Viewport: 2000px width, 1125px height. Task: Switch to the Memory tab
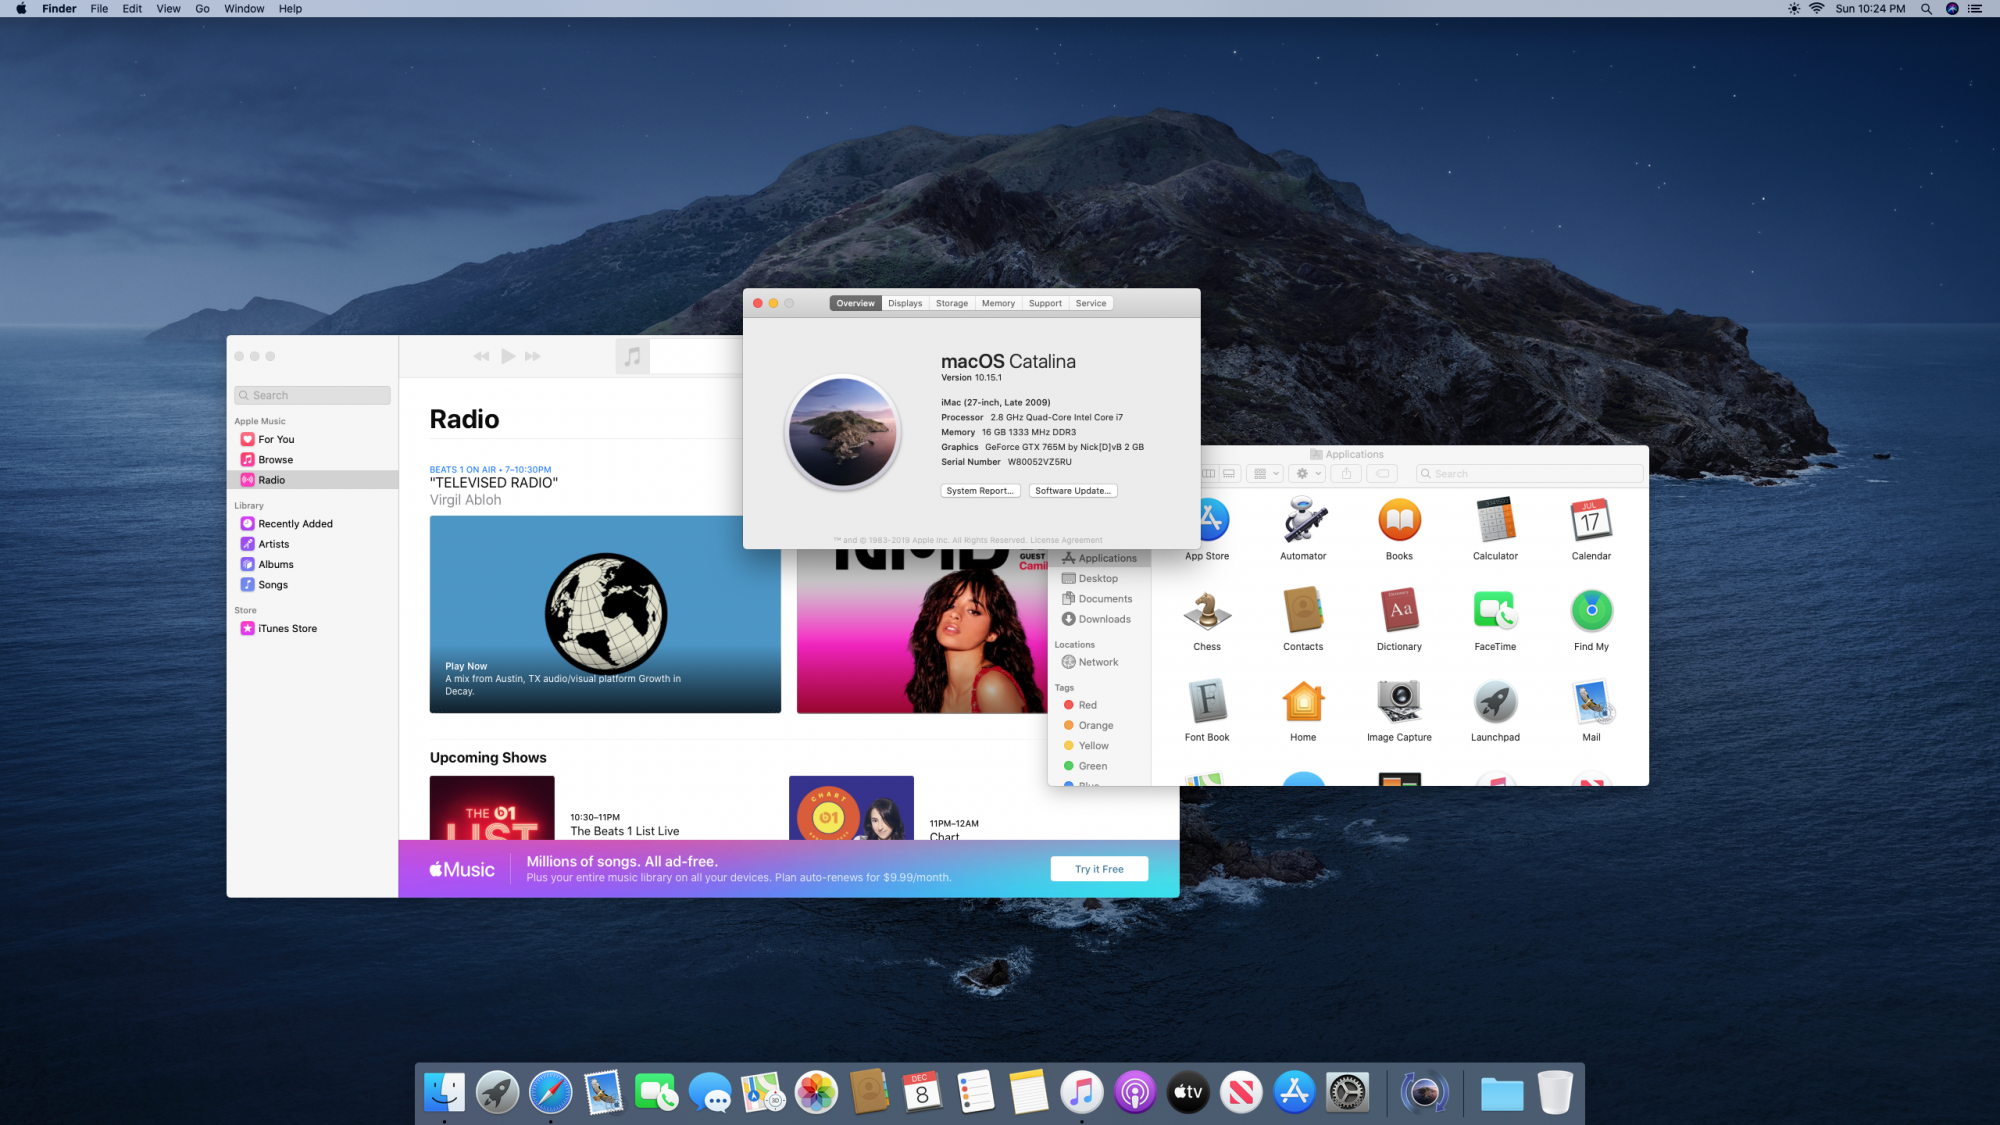click(x=998, y=303)
